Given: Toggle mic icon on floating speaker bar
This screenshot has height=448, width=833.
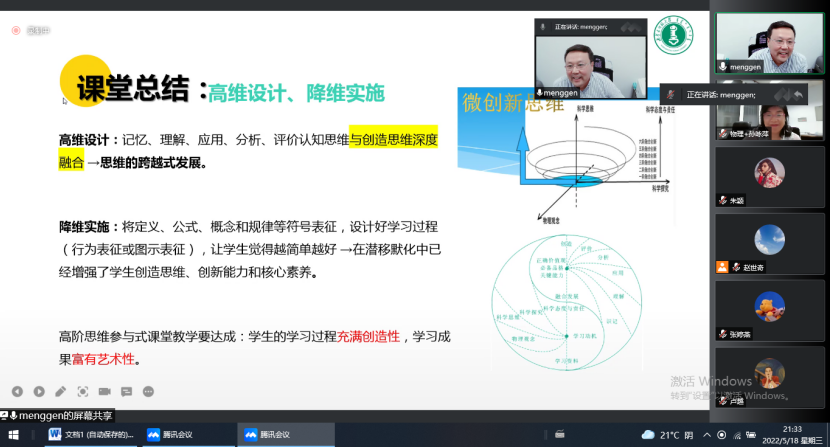Looking at the screenshot, I should [543, 27].
